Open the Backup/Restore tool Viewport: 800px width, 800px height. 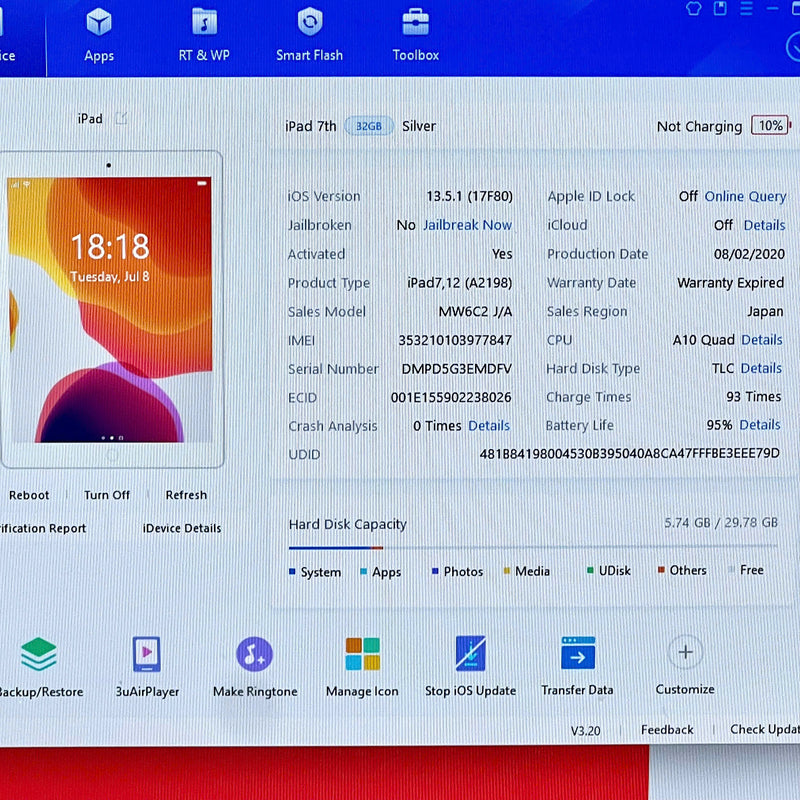tap(38, 656)
